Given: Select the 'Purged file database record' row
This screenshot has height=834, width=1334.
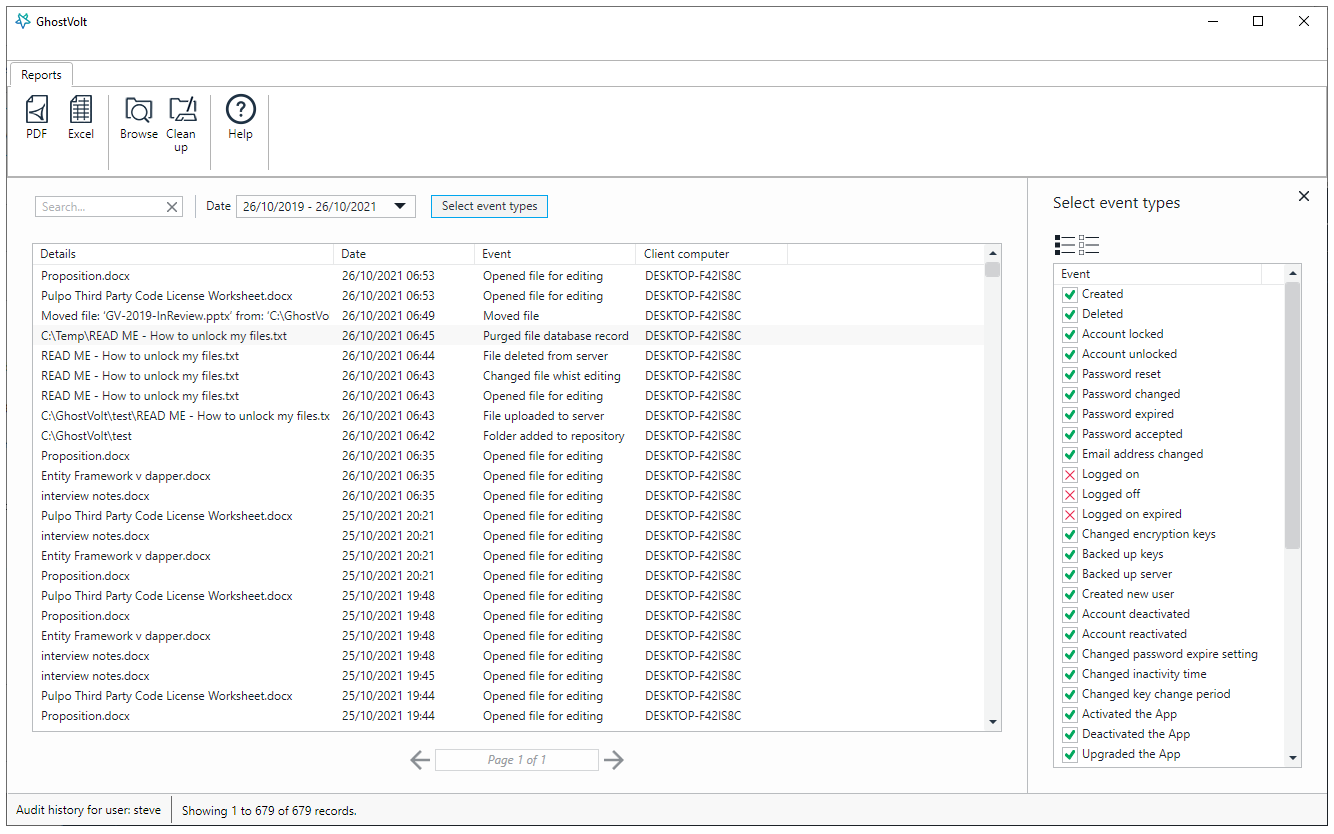Looking at the screenshot, I should click(508, 336).
